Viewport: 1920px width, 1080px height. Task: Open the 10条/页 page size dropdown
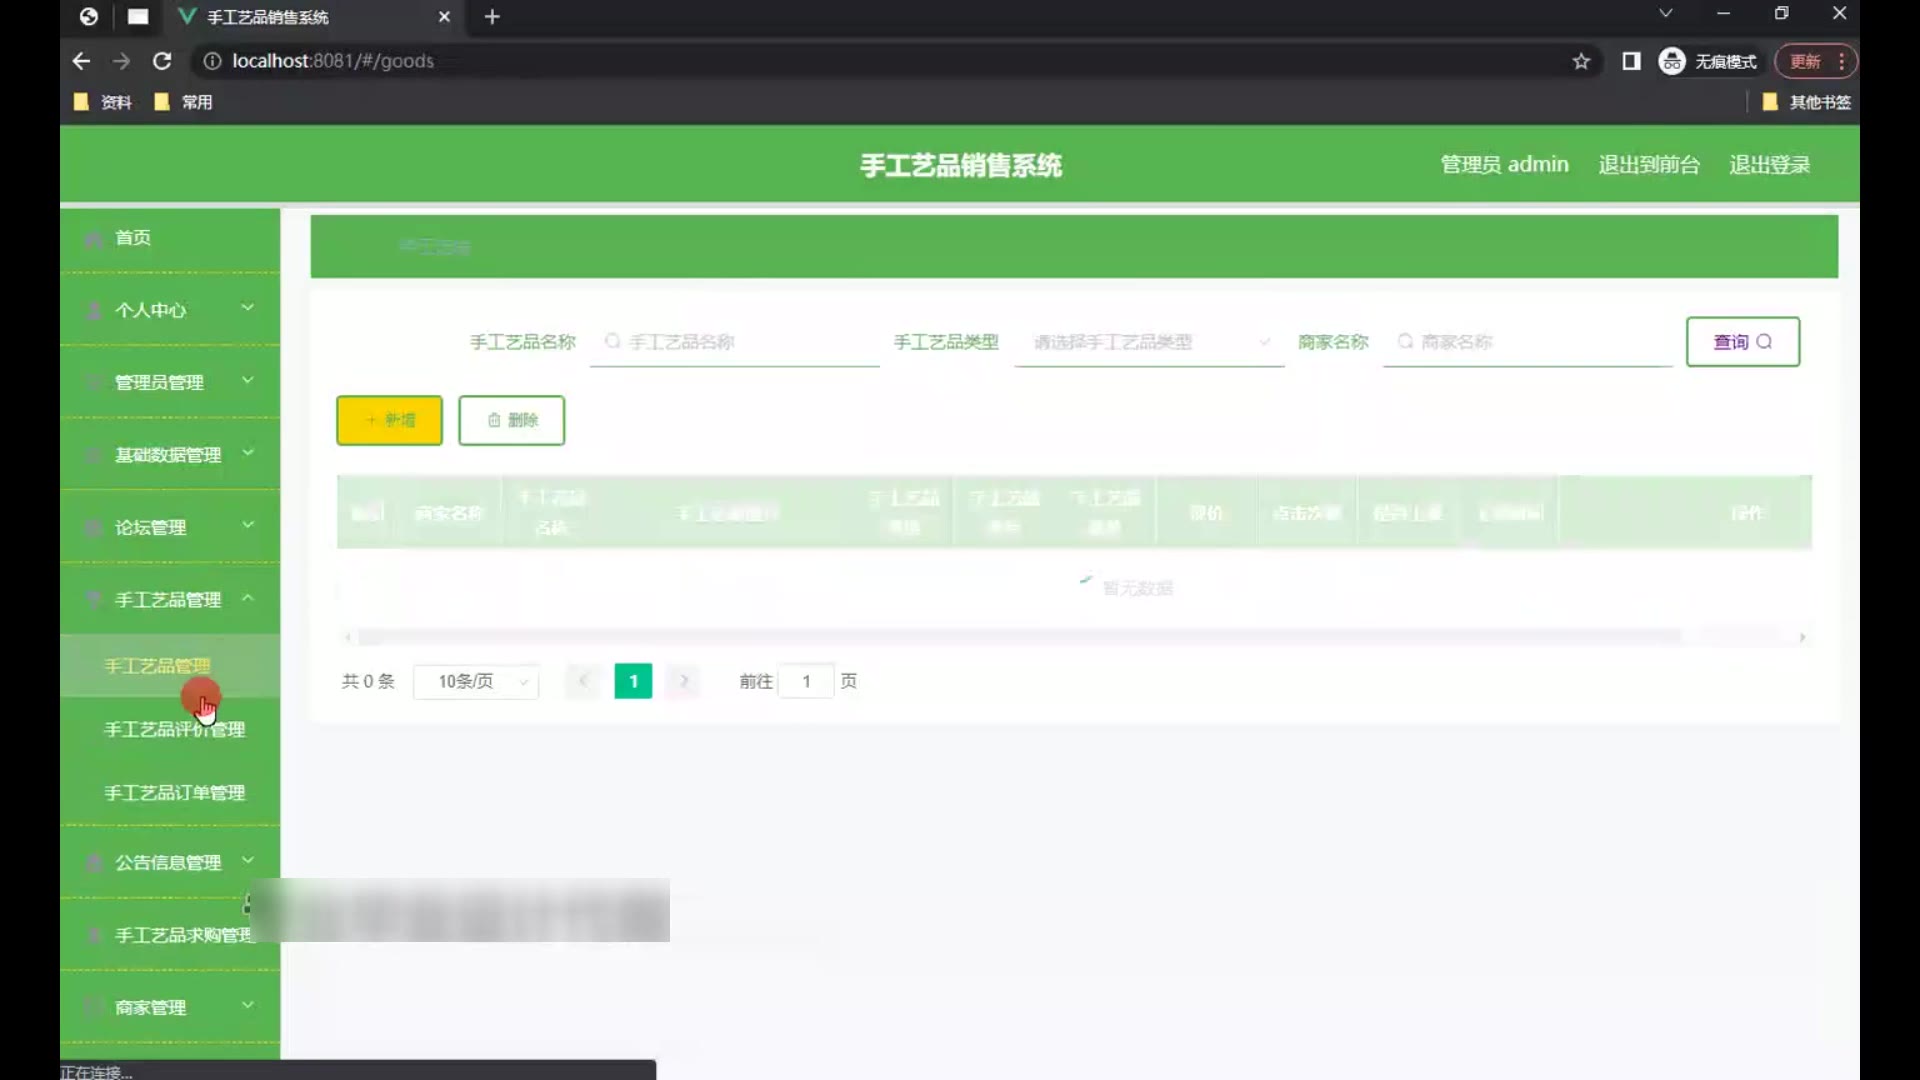477,681
